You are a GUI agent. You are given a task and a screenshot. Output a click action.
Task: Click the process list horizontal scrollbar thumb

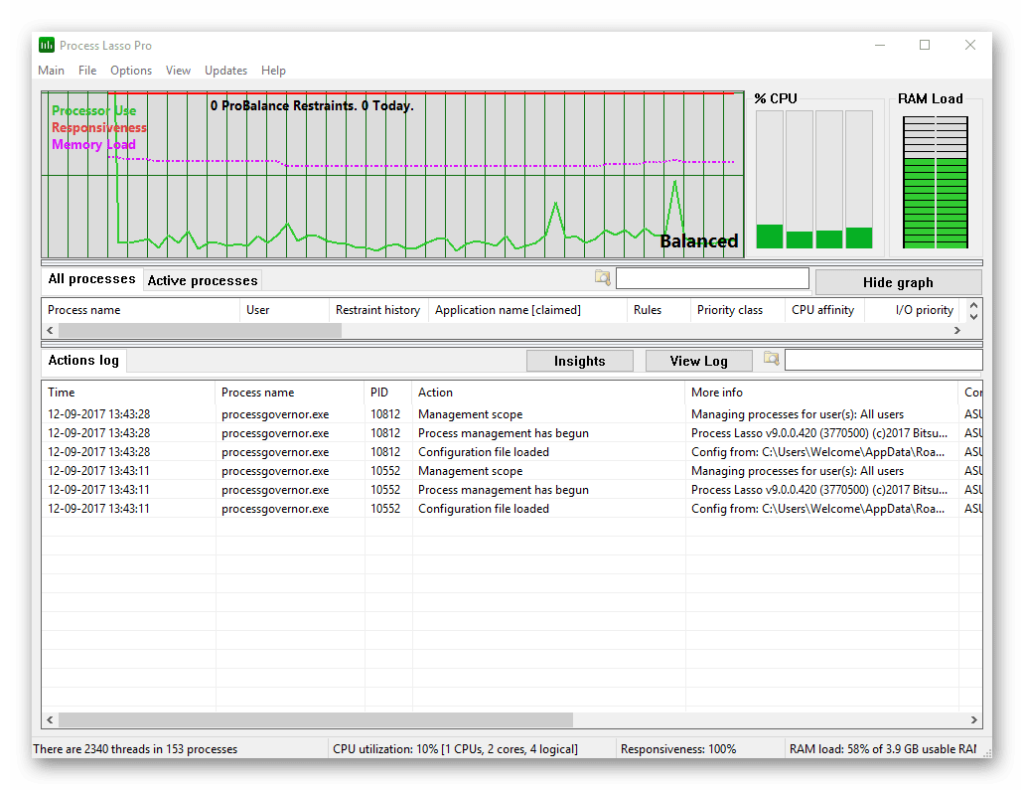click(200, 330)
